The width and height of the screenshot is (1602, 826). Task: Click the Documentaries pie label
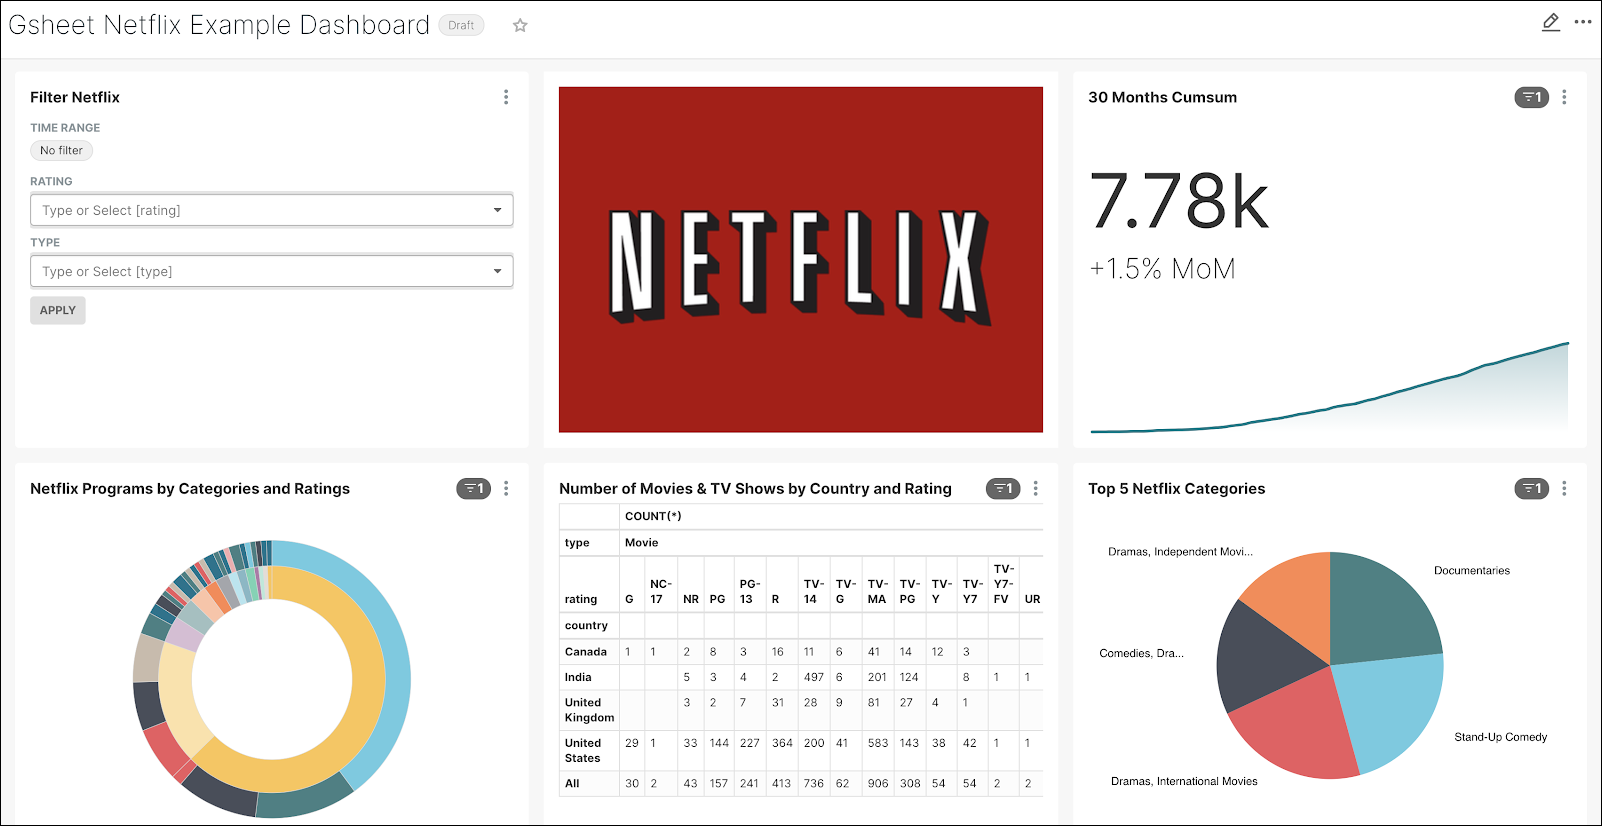pyautogui.click(x=1471, y=571)
